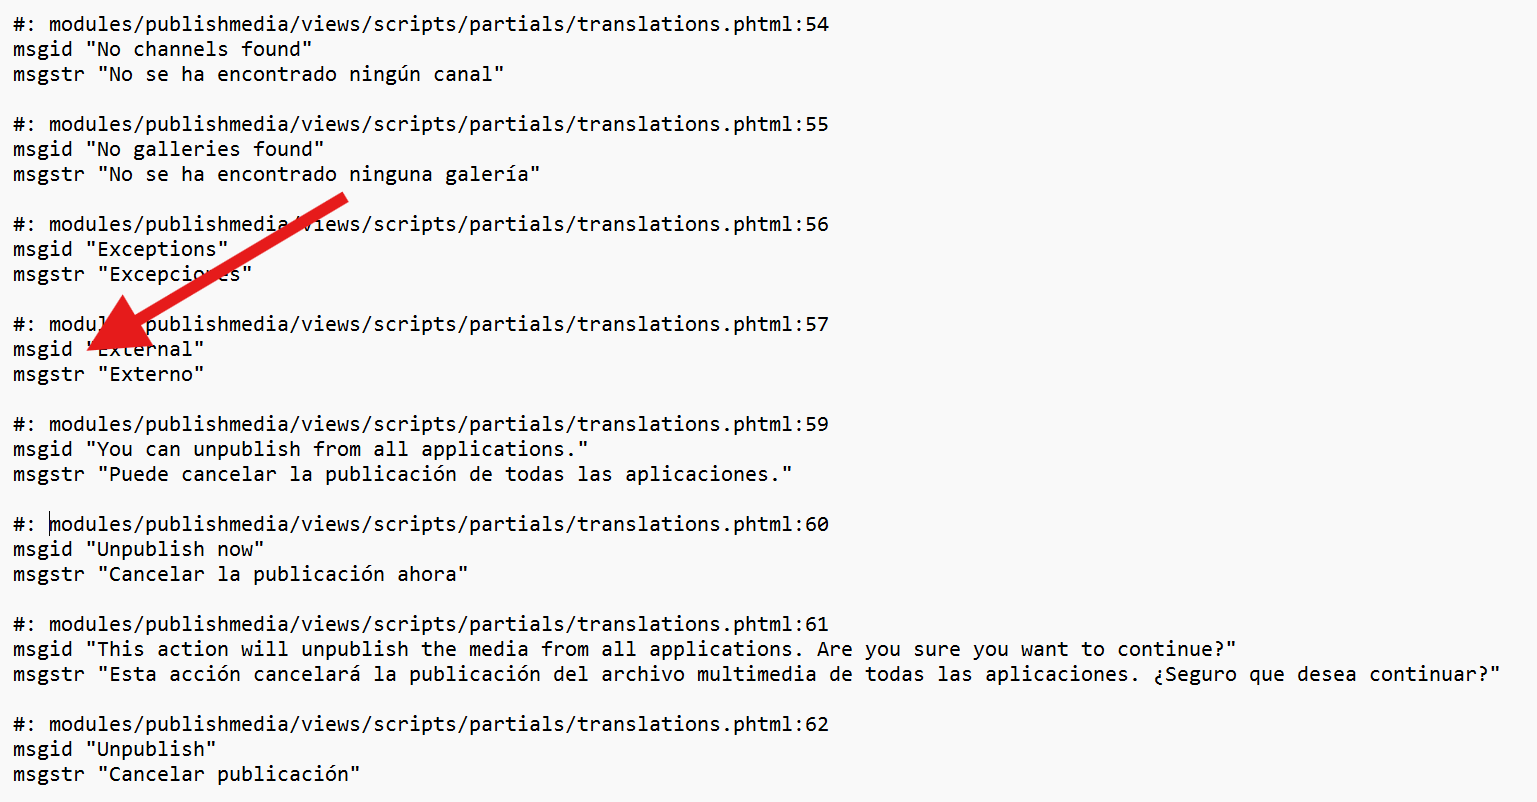Click the msgstr "Cancelar publicación" line

coord(187,774)
